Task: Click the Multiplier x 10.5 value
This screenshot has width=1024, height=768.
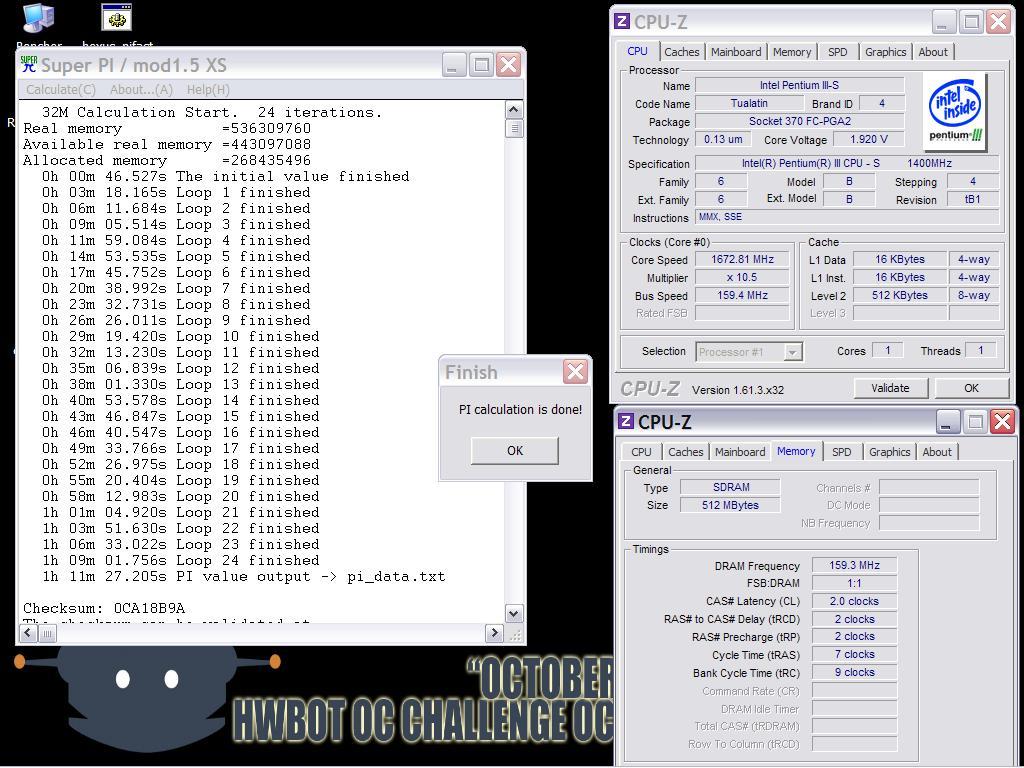Action: pyautogui.click(x=742, y=277)
